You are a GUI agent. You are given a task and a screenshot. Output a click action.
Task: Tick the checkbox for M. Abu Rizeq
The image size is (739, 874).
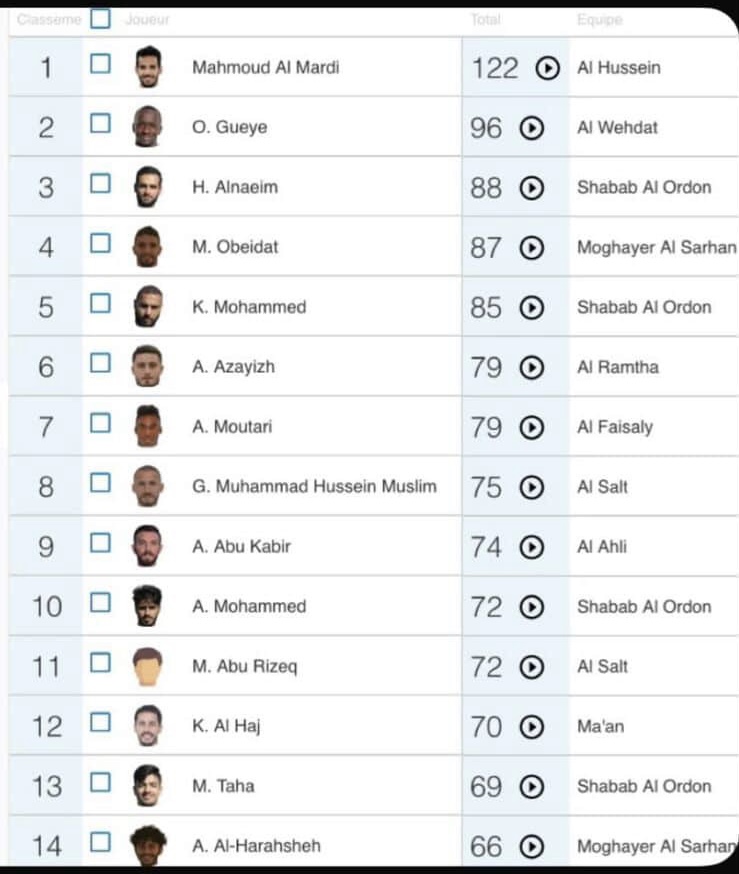tap(100, 663)
